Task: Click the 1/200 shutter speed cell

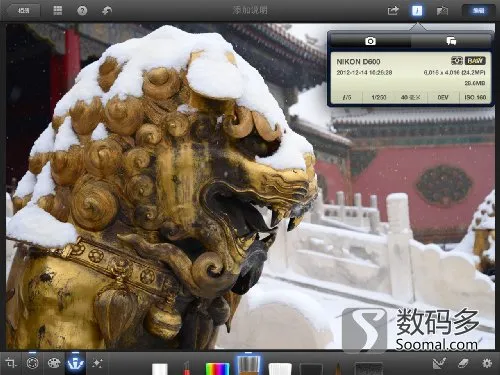Action: point(379,97)
